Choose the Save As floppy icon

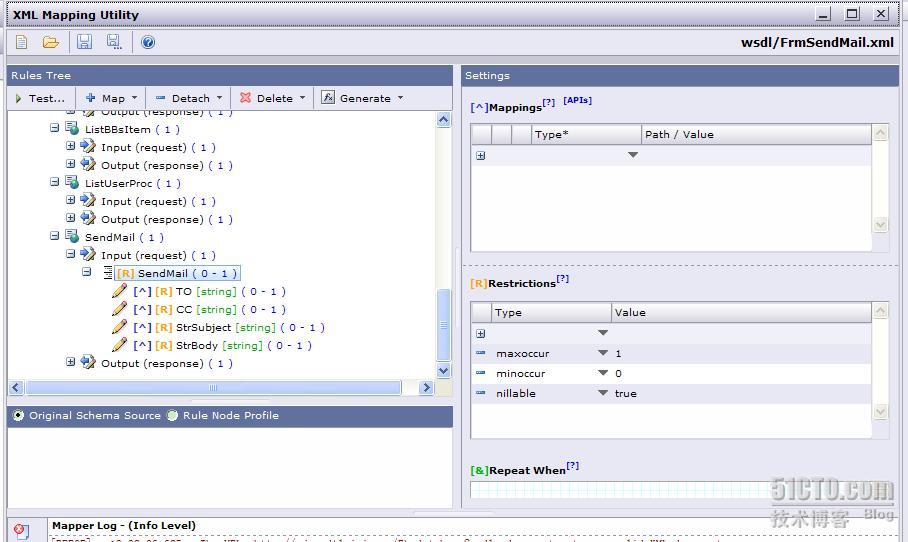tap(114, 42)
